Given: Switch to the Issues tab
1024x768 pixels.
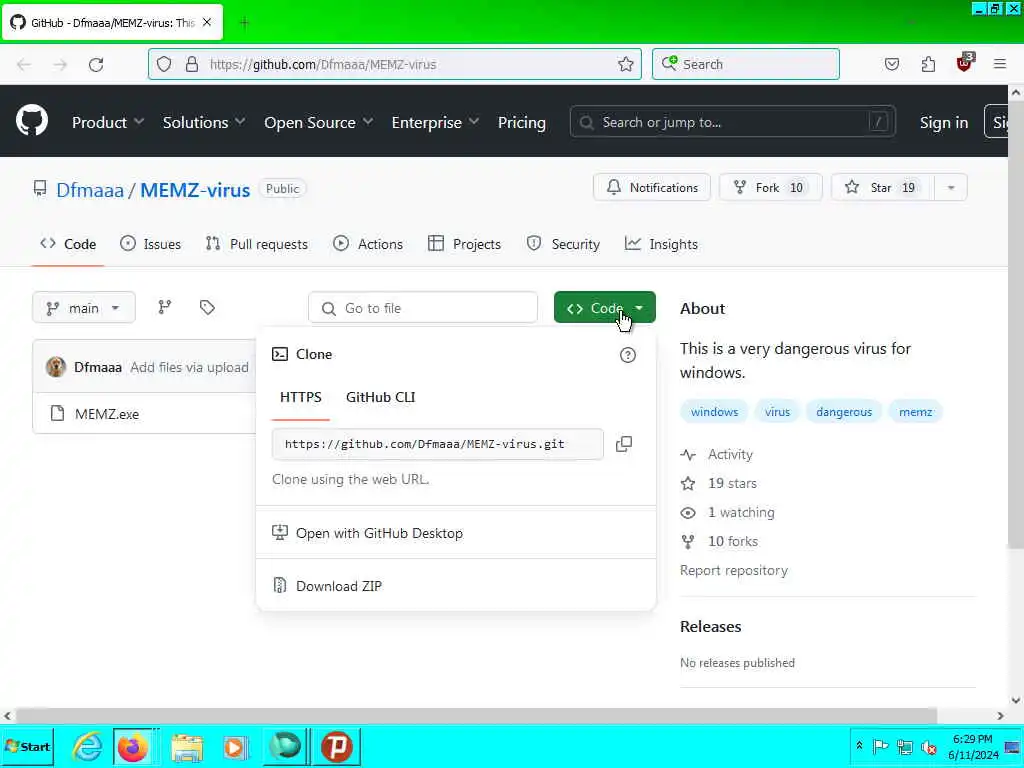Looking at the screenshot, I should (x=150, y=244).
